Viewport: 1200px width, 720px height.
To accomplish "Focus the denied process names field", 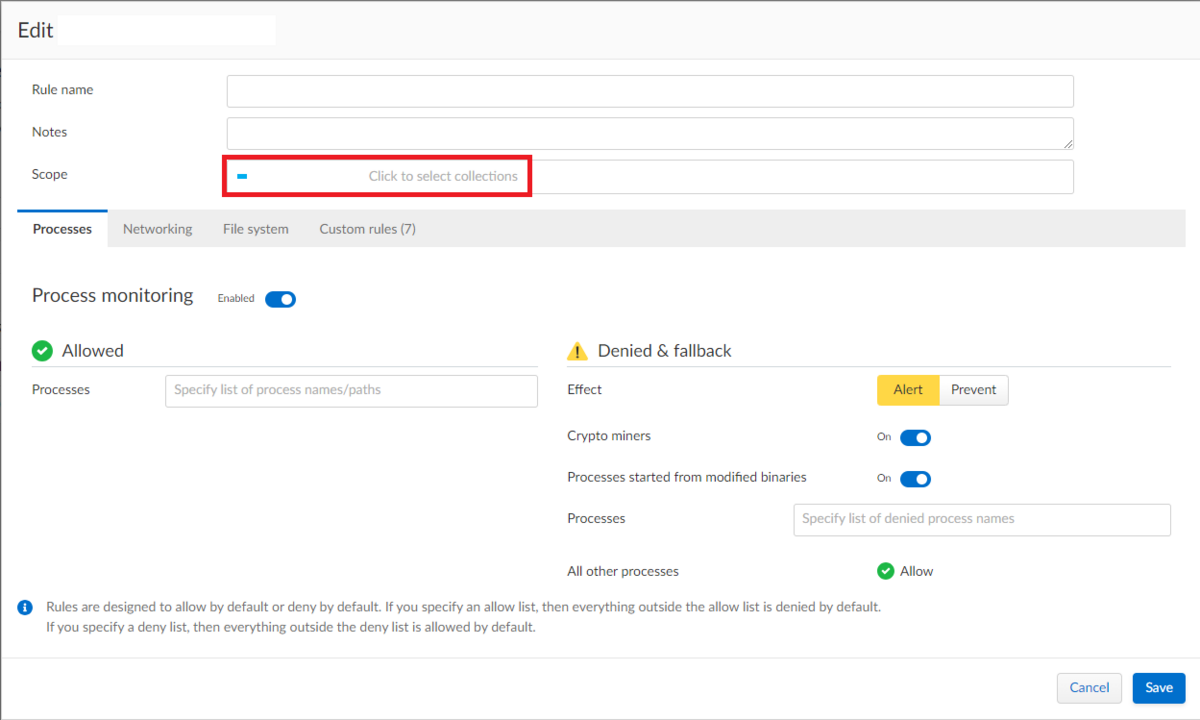I will 982,520.
